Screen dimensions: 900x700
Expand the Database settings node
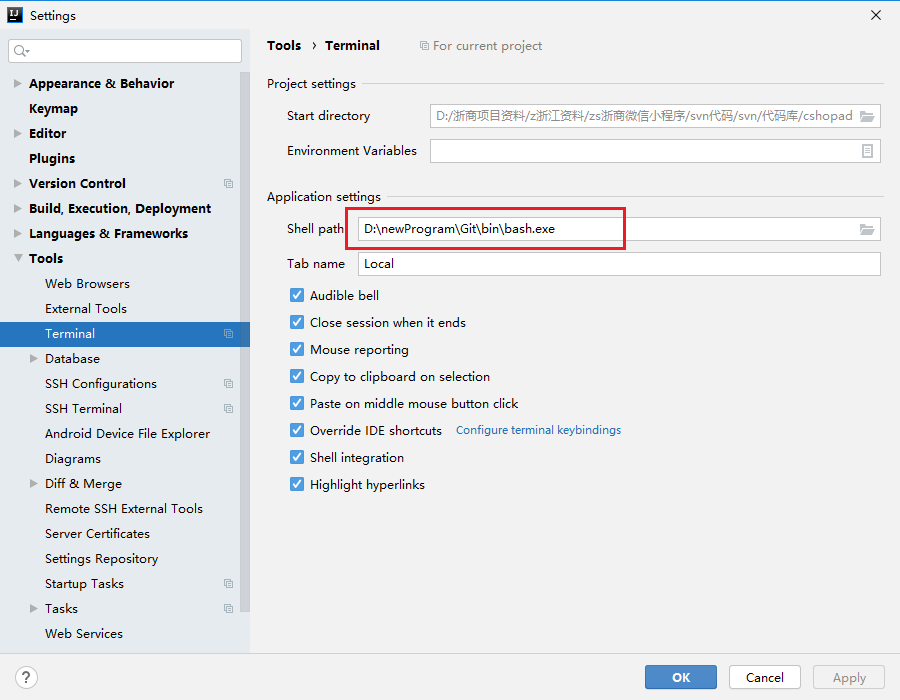34,359
